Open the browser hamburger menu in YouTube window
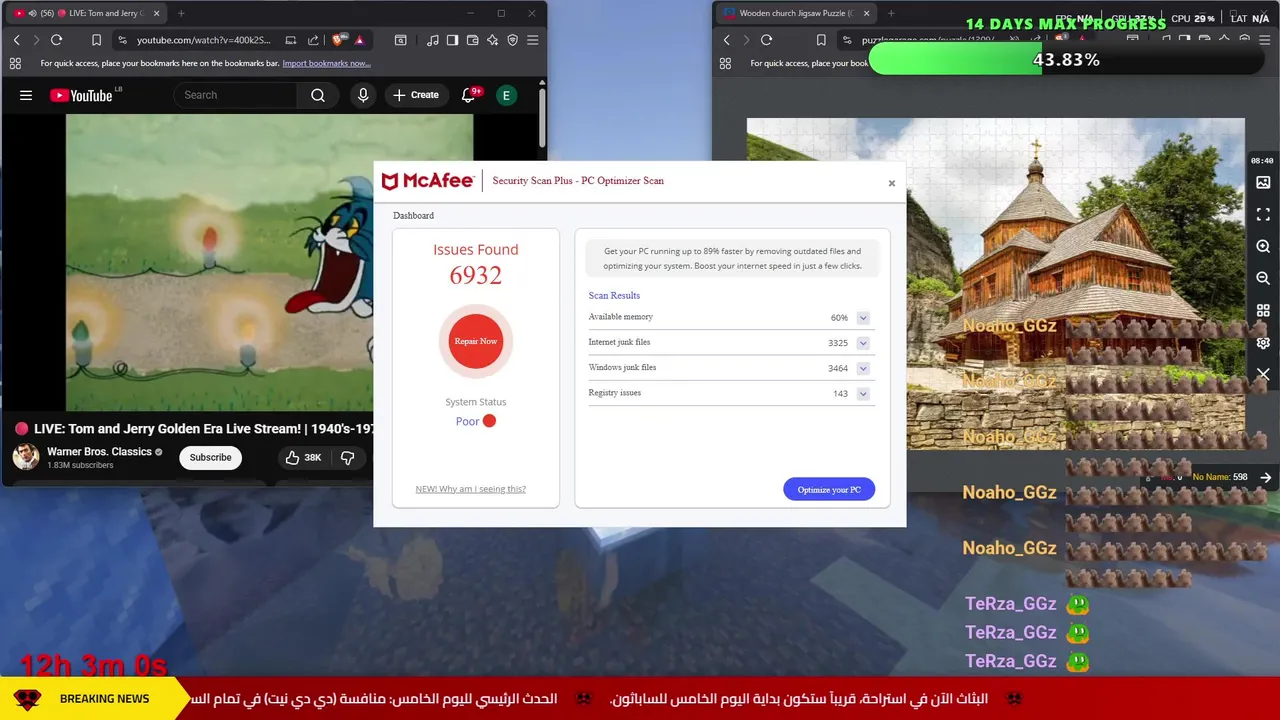This screenshot has width=1280, height=720. point(532,40)
